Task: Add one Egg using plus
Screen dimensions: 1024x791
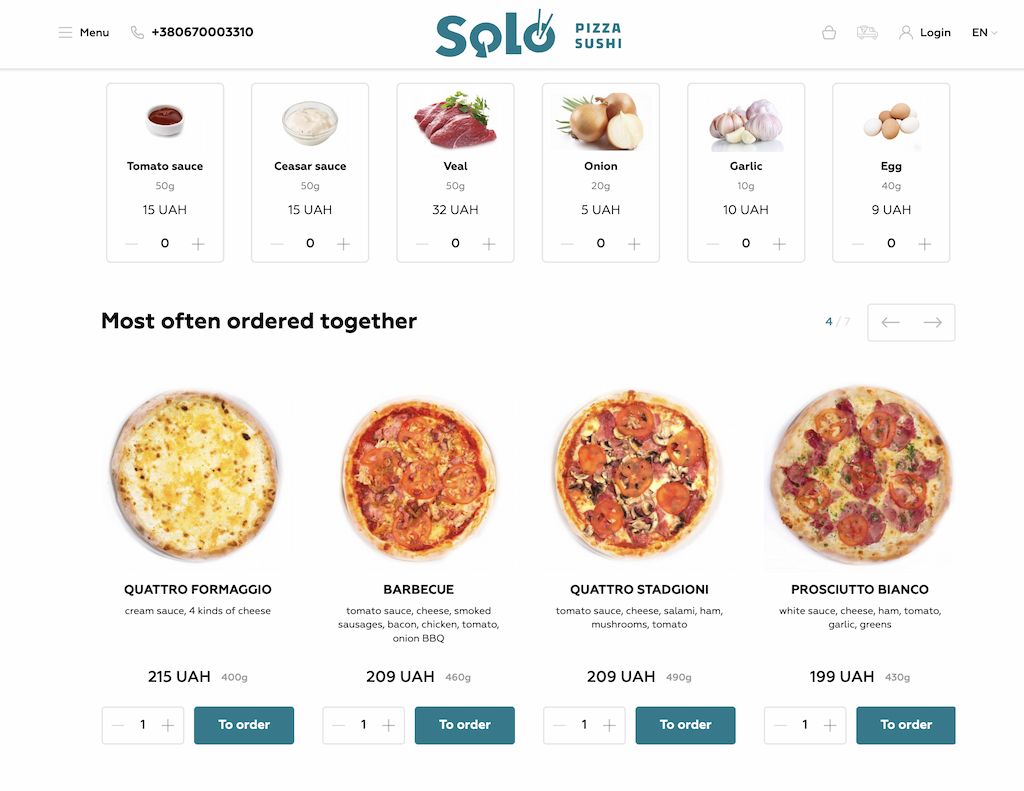Action: coord(924,244)
